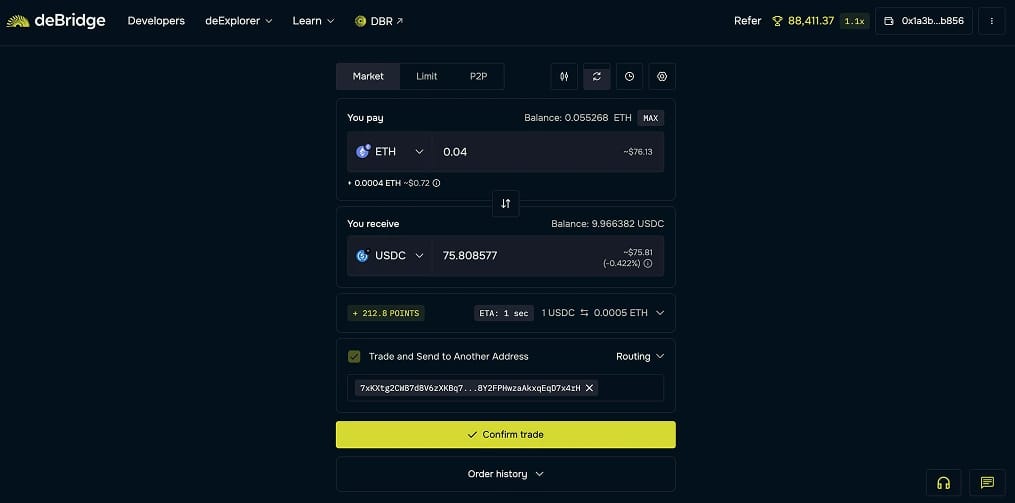Expand Order history

pos(506,474)
